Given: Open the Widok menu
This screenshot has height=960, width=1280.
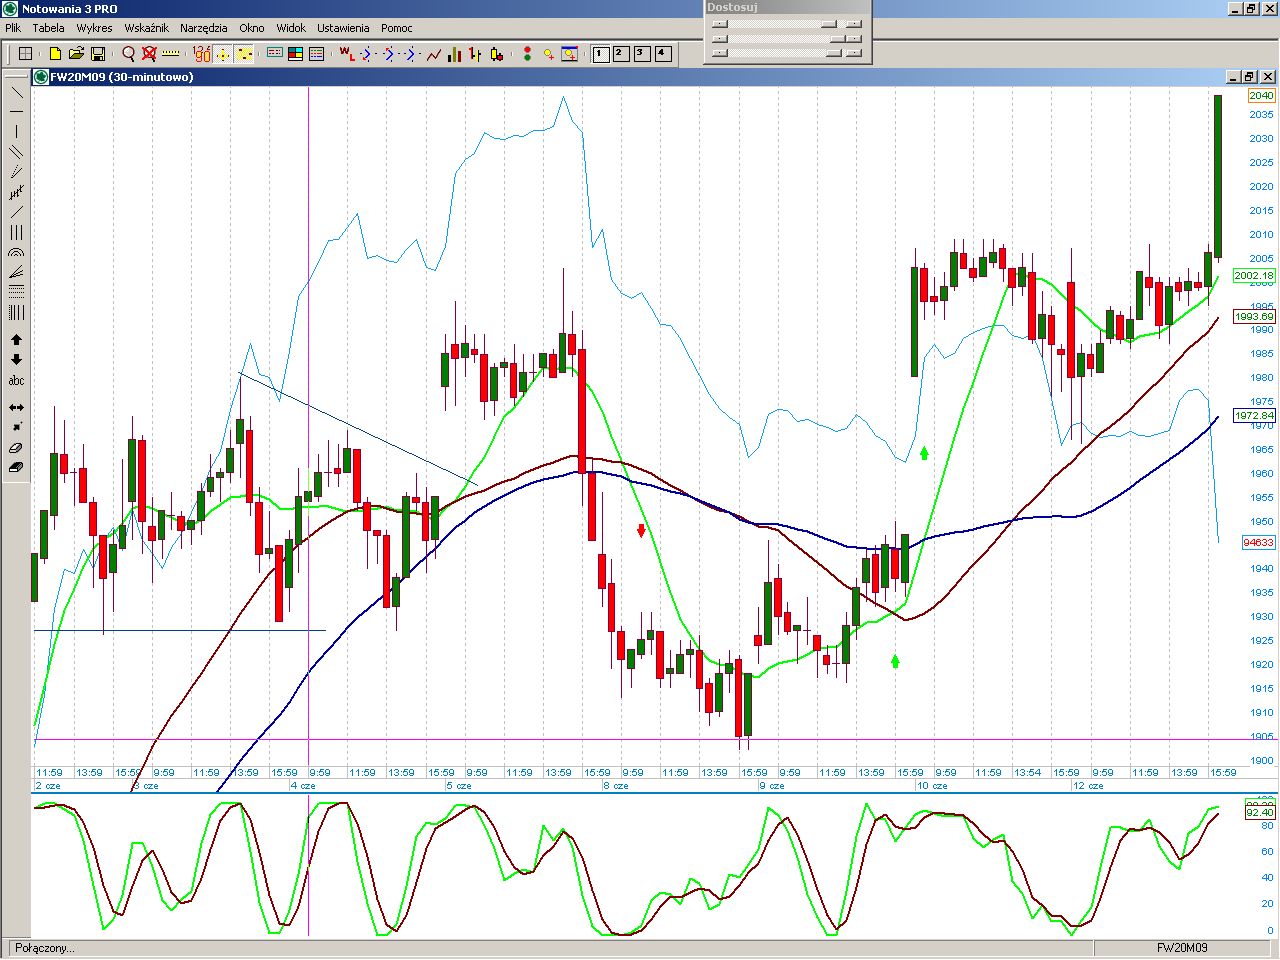Looking at the screenshot, I should (291, 28).
